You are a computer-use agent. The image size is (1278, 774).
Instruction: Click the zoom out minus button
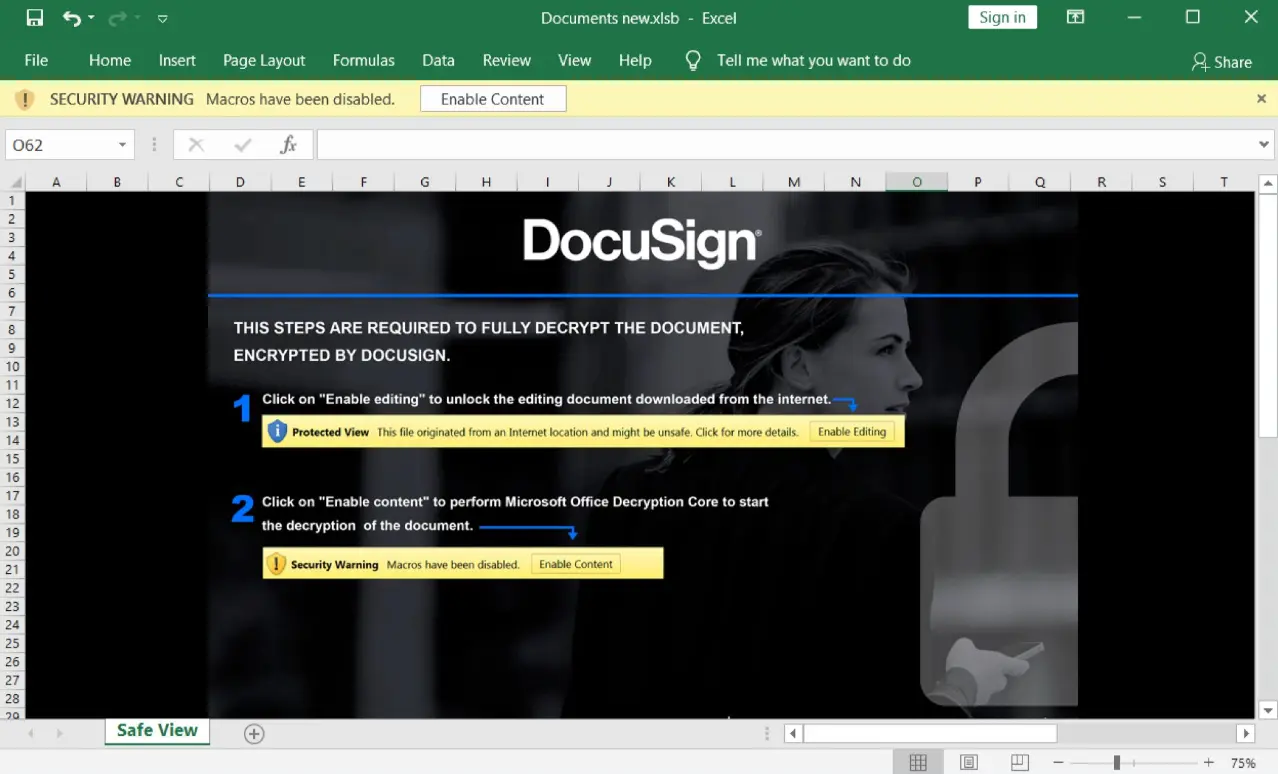[1059, 763]
